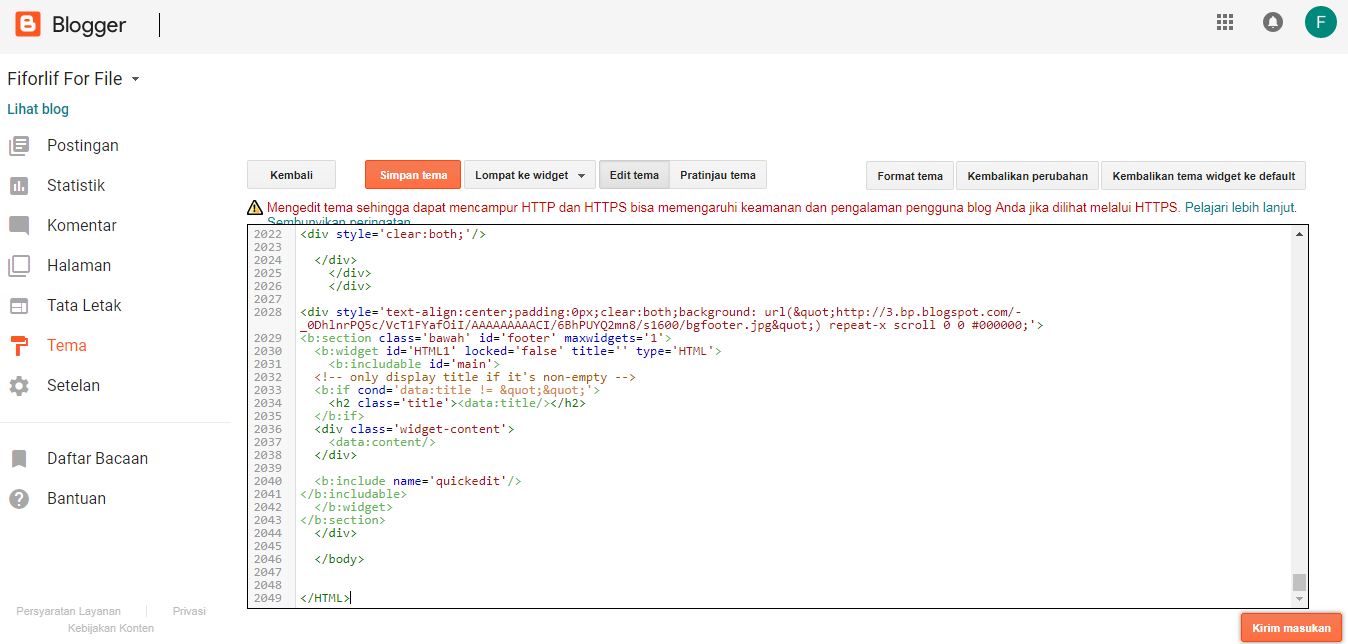This screenshot has width=1348, height=644.
Task: Open Tata Letak in the sidebar
Action: [84, 306]
